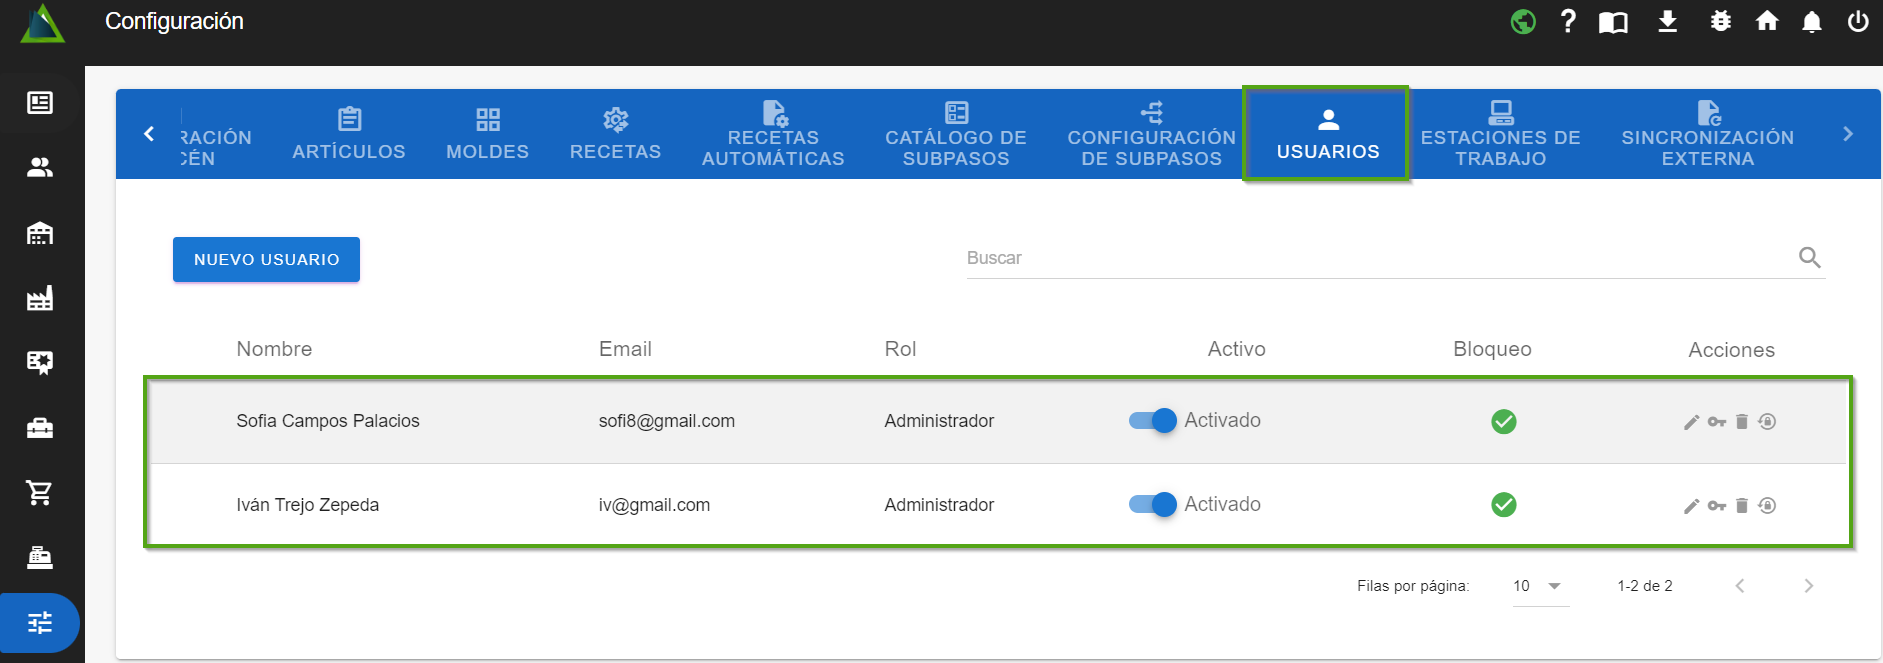Screen dimensions: 1883x663
Task: Open the help question mark icon
Action: click(1568, 21)
